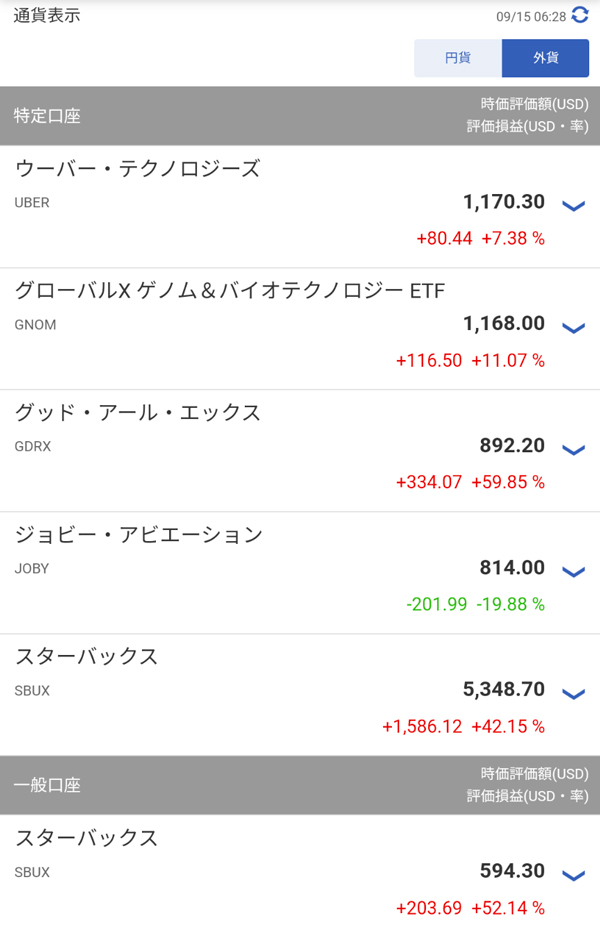This screenshot has height=933, width=600.
Task: Click the 通貨表示 label
Action: click(x=47, y=16)
